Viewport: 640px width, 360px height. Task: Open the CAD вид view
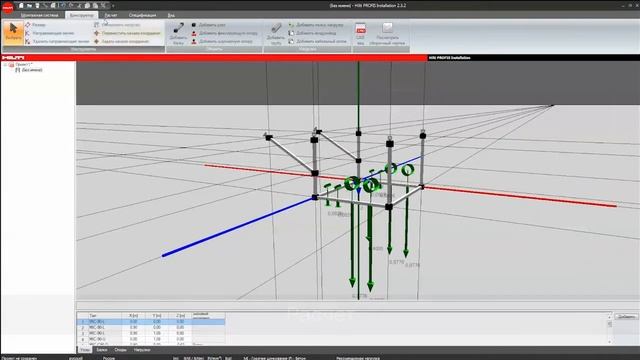click(360, 33)
